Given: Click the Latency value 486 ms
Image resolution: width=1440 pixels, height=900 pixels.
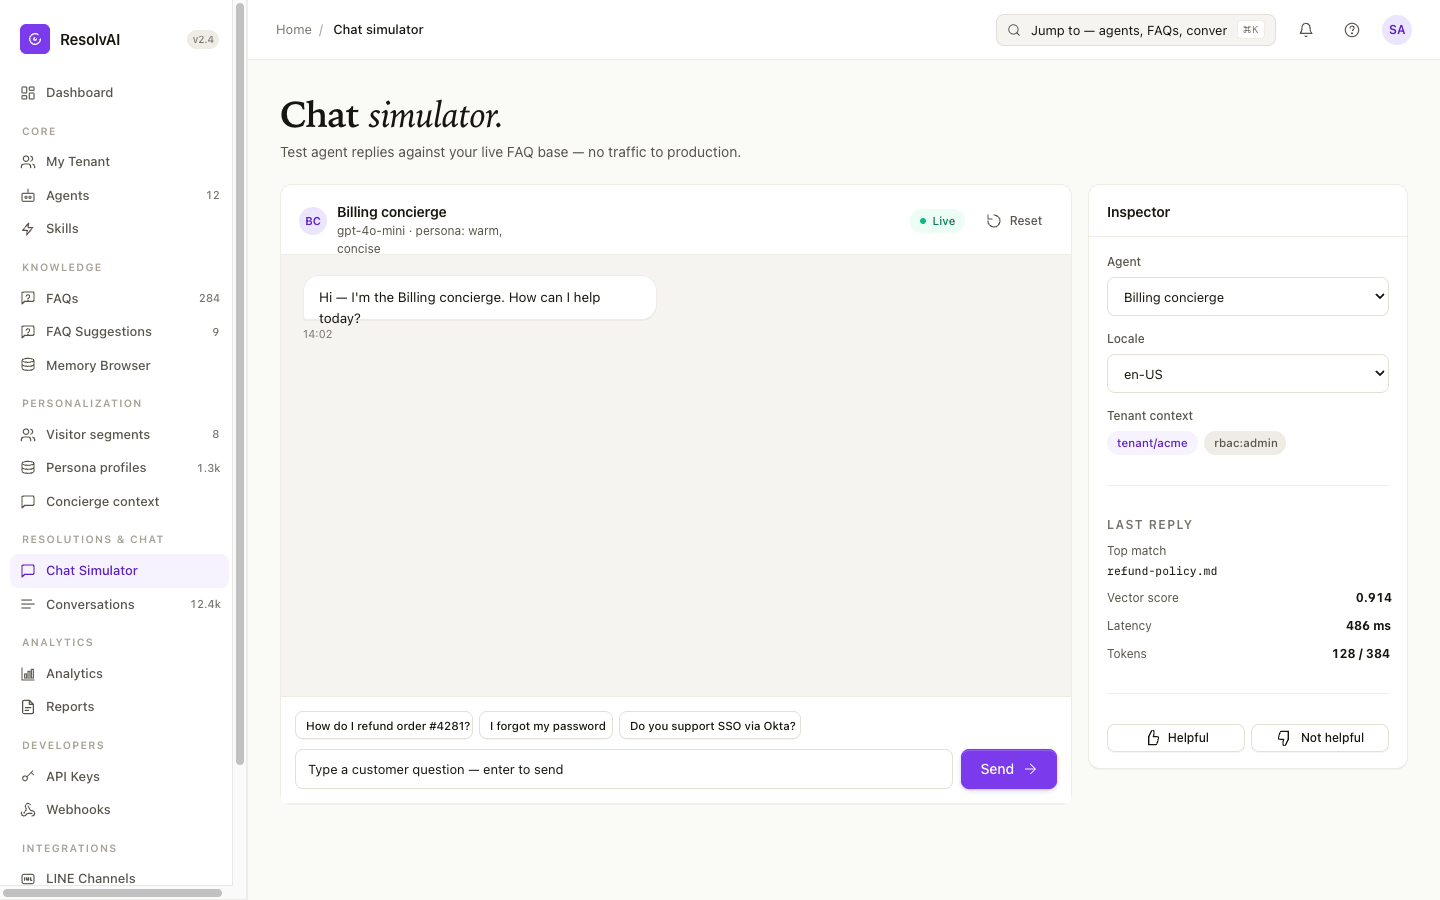Looking at the screenshot, I should click(1368, 626).
